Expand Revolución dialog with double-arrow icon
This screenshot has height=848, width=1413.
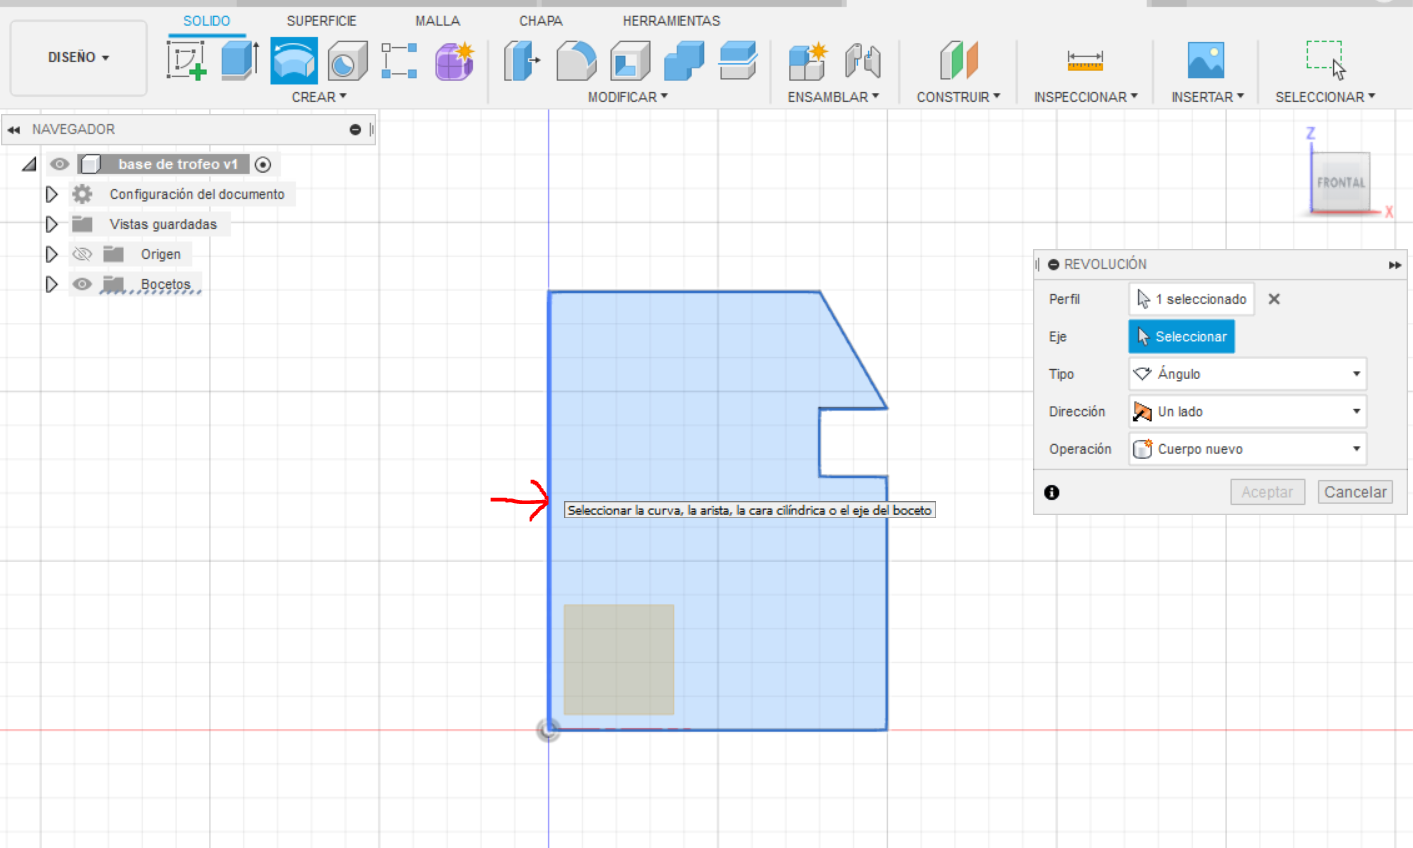[x=1394, y=265]
